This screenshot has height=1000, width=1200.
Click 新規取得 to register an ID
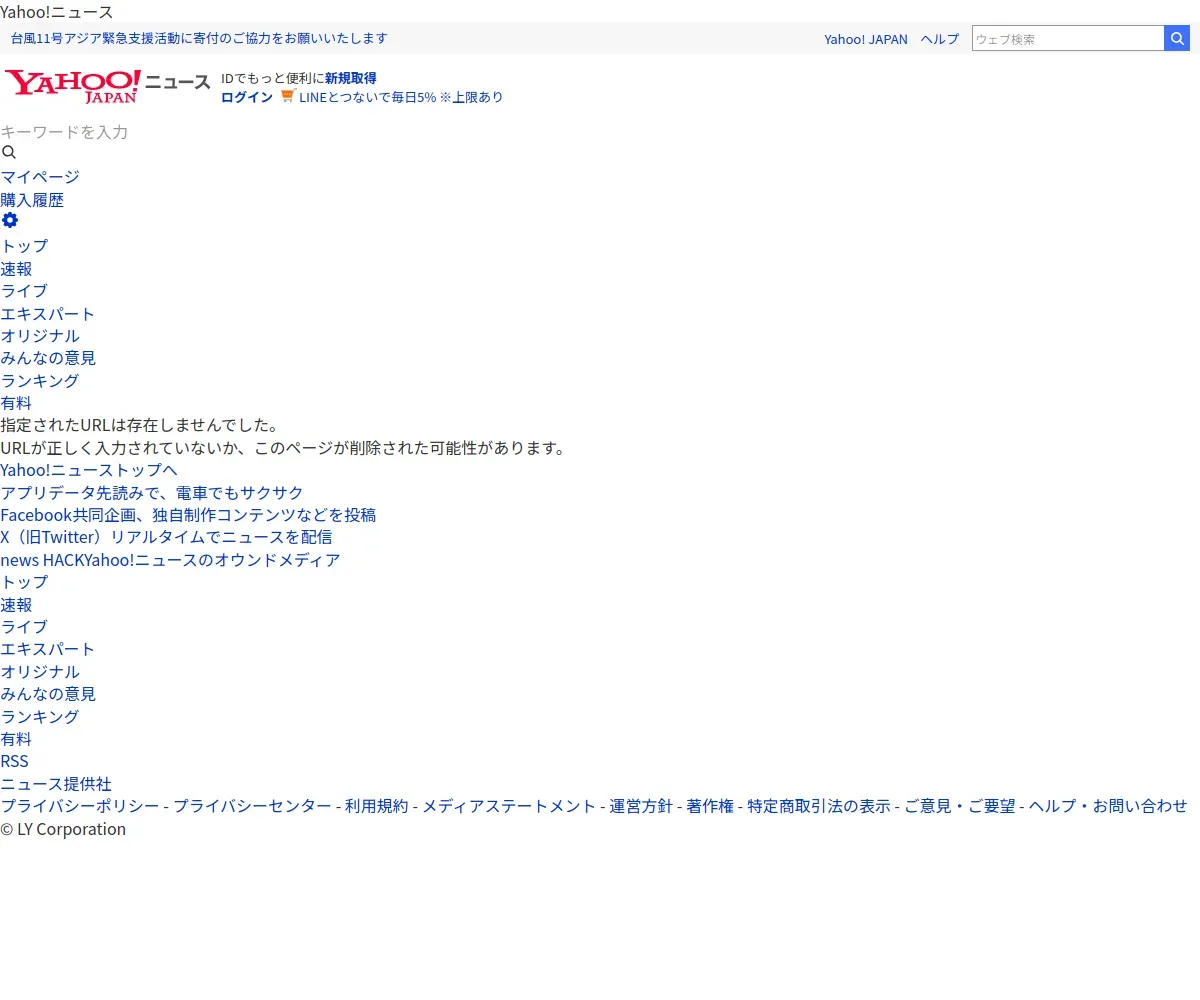point(351,78)
